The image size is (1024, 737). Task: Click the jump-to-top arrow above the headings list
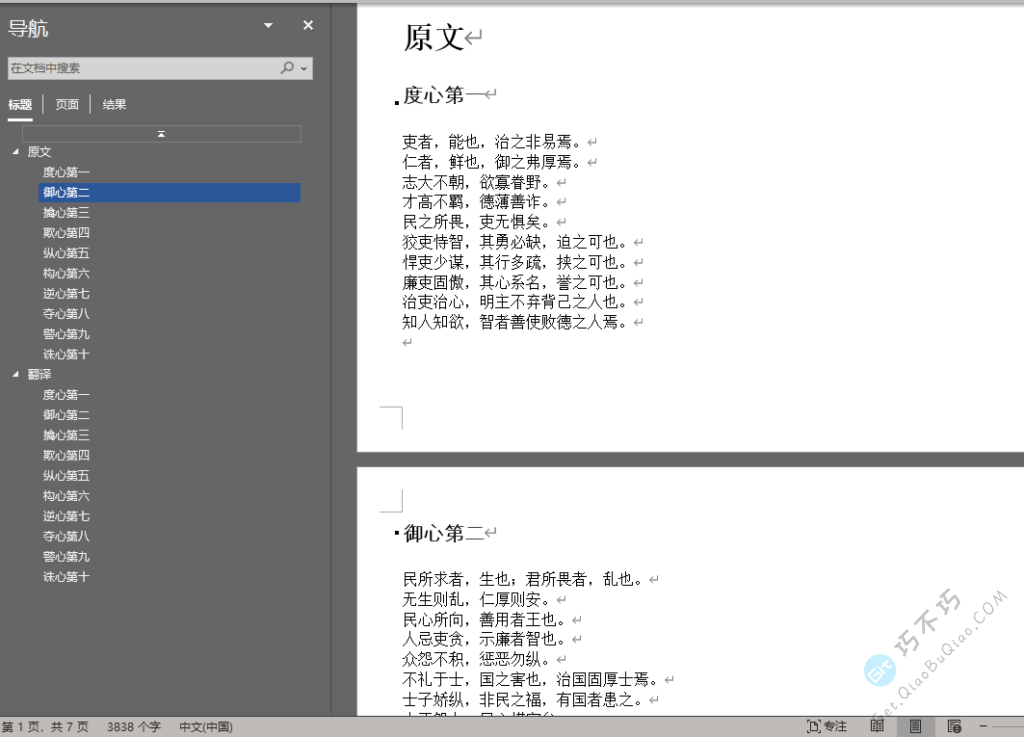[x=161, y=133]
